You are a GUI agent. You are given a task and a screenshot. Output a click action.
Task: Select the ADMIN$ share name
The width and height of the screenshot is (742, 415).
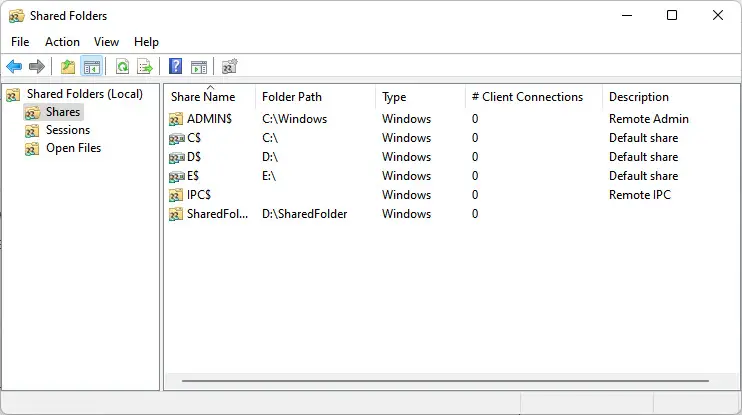[x=209, y=119]
